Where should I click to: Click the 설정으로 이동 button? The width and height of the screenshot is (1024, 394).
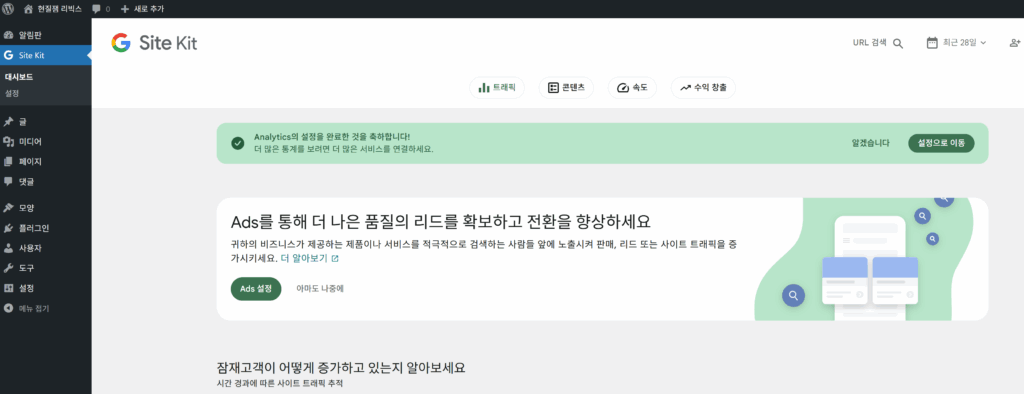tap(941, 143)
